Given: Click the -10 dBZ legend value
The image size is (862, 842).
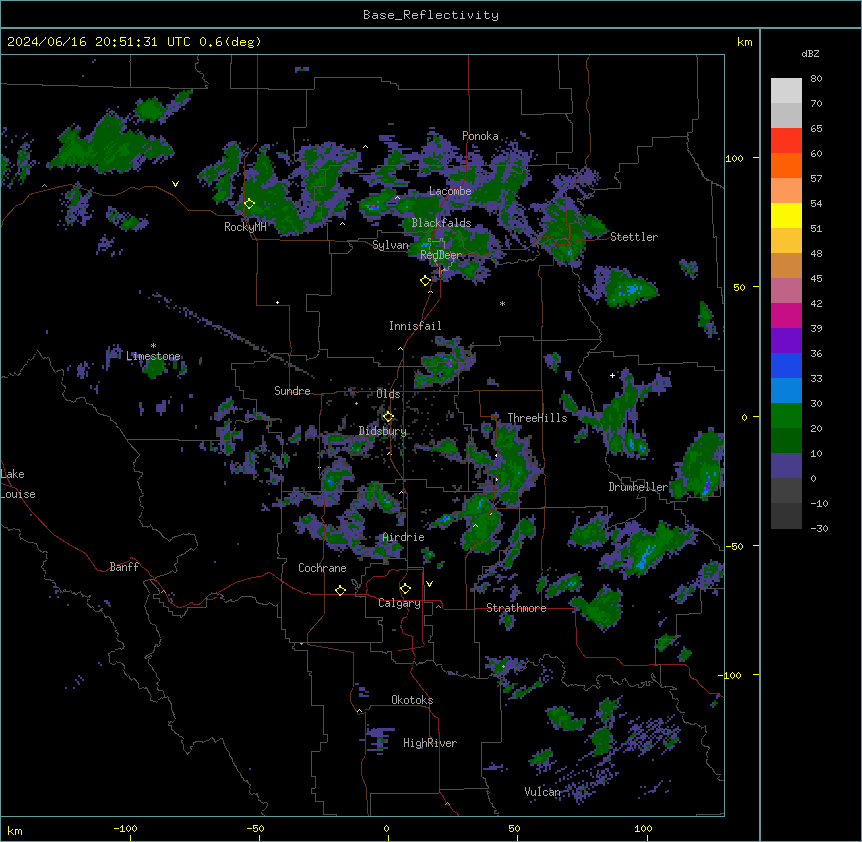Looking at the screenshot, I should [819, 503].
